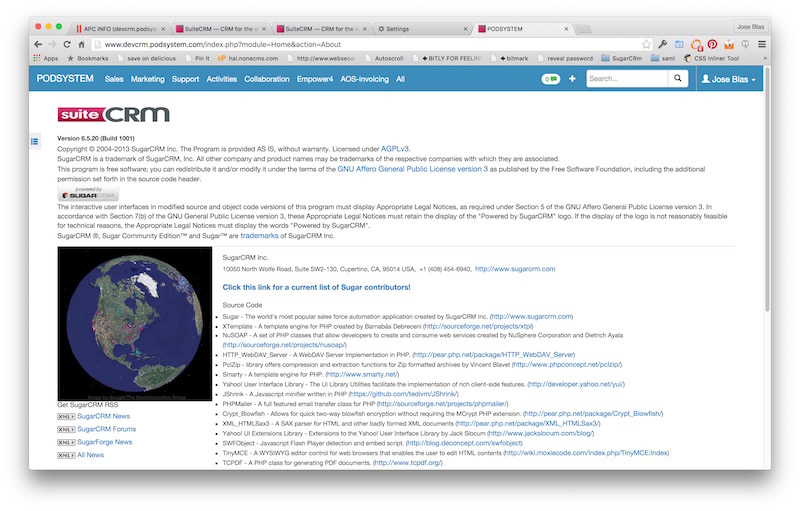
Task: Go back with the browser back arrow
Action: pos(38,44)
